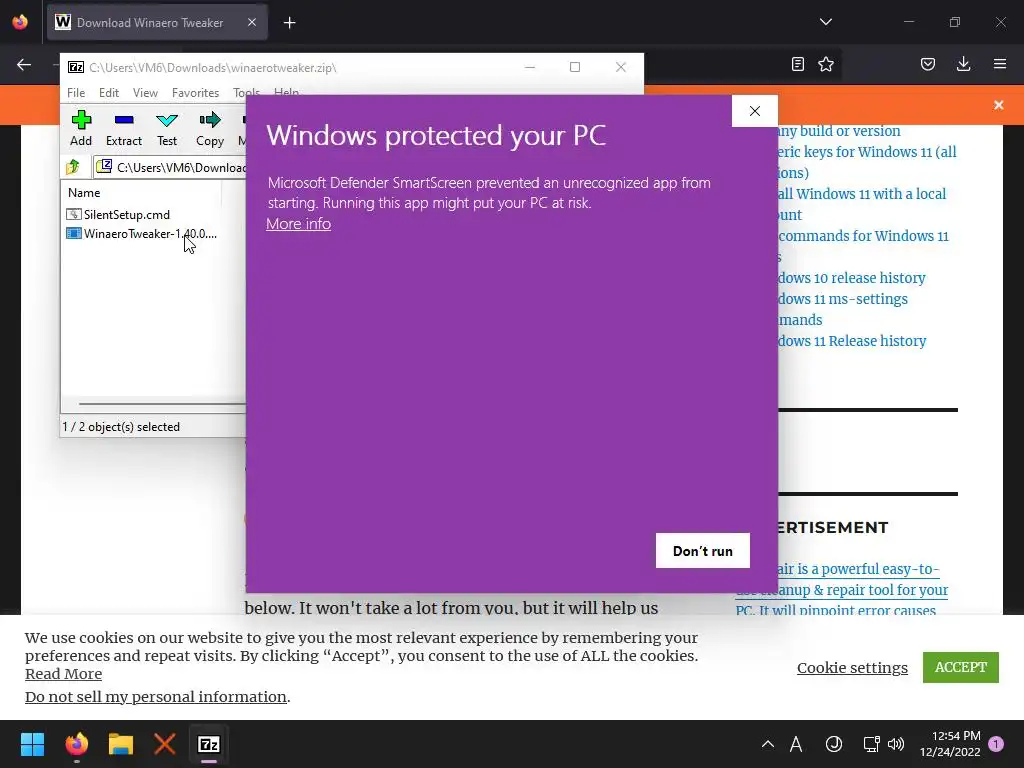Click 7-Zip taskbar icon

(x=209, y=744)
